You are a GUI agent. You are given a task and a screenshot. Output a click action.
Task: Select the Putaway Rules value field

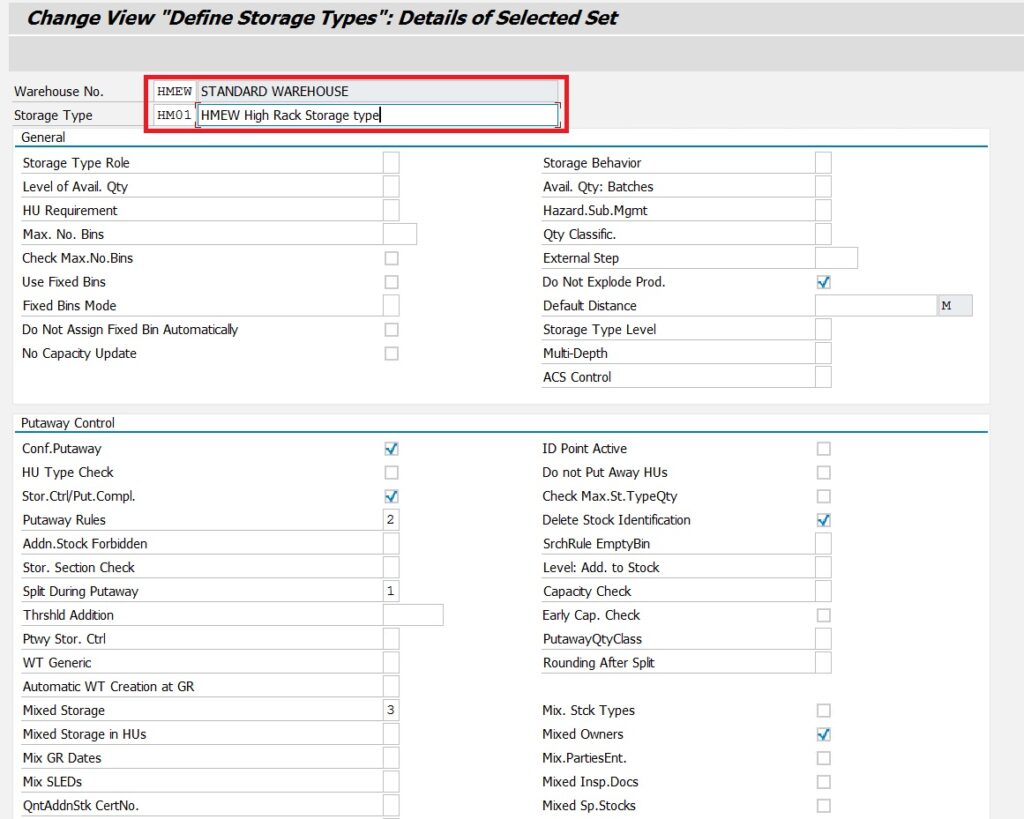[x=391, y=520]
